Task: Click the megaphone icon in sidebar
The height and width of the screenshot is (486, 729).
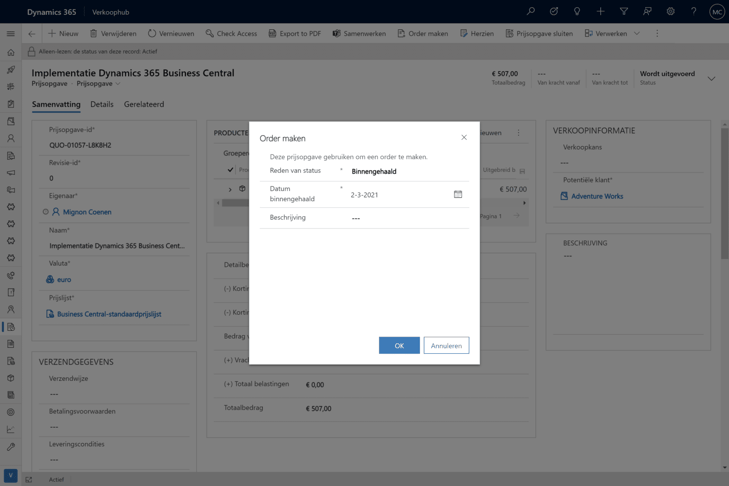Action: [11, 173]
